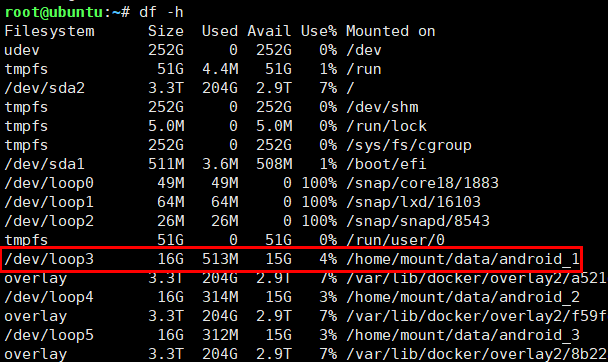This screenshot has height=362, width=608.
Task: Click the '511M' size of /dev/sda1
Action: point(166,164)
